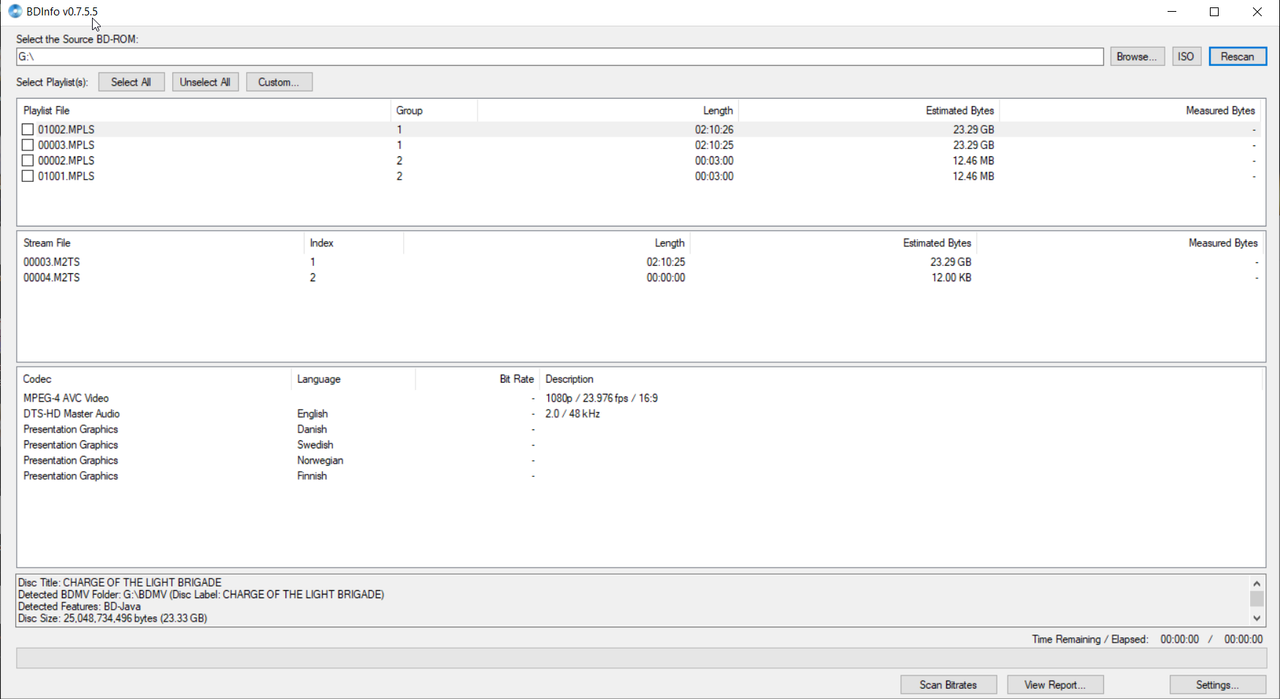Click the Disc Title line in log

pyautogui.click(x=120, y=582)
